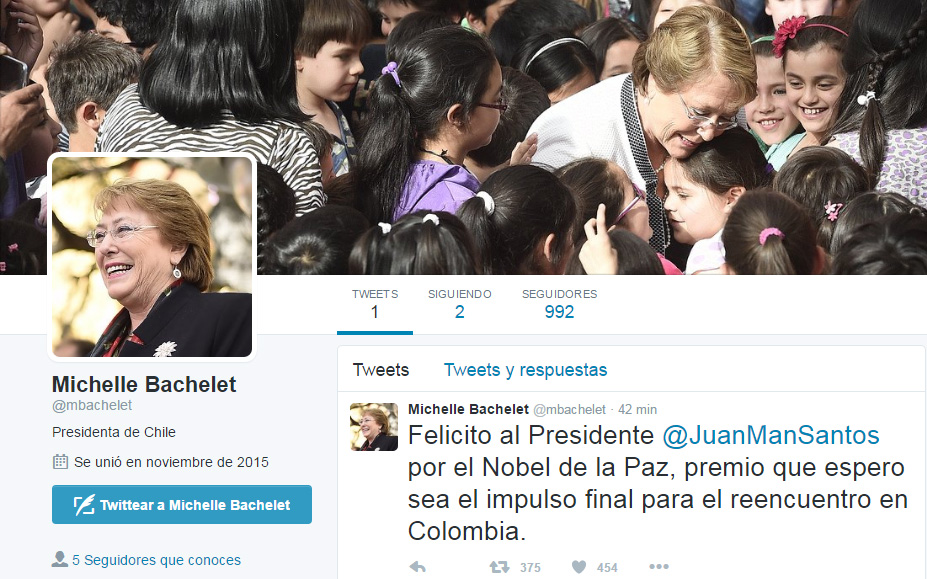
Task: Click the @mbachelet handle in tweet header
Action: pos(569,409)
